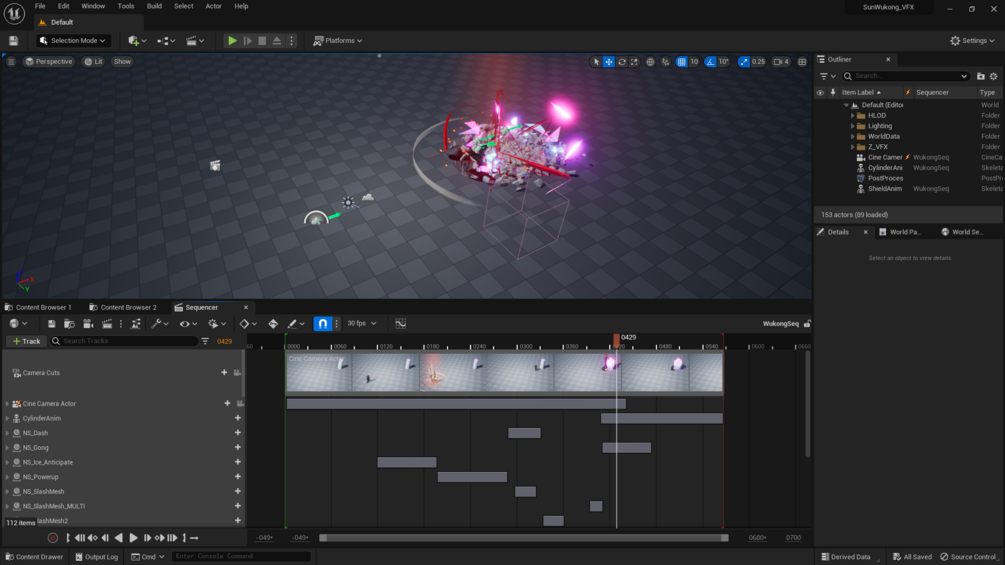The width and height of the screenshot is (1005, 565).
Task: Toggle world/local coordinate system globe
Action: 651,62
